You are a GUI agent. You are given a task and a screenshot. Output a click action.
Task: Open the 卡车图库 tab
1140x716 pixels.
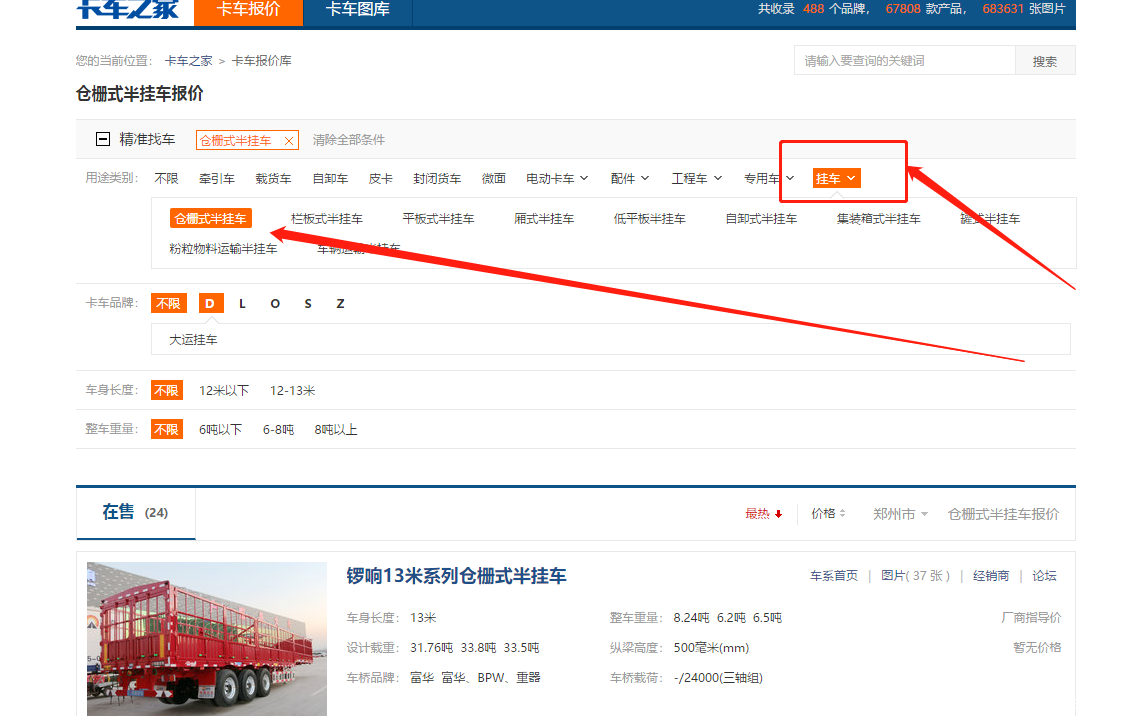click(357, 12)
